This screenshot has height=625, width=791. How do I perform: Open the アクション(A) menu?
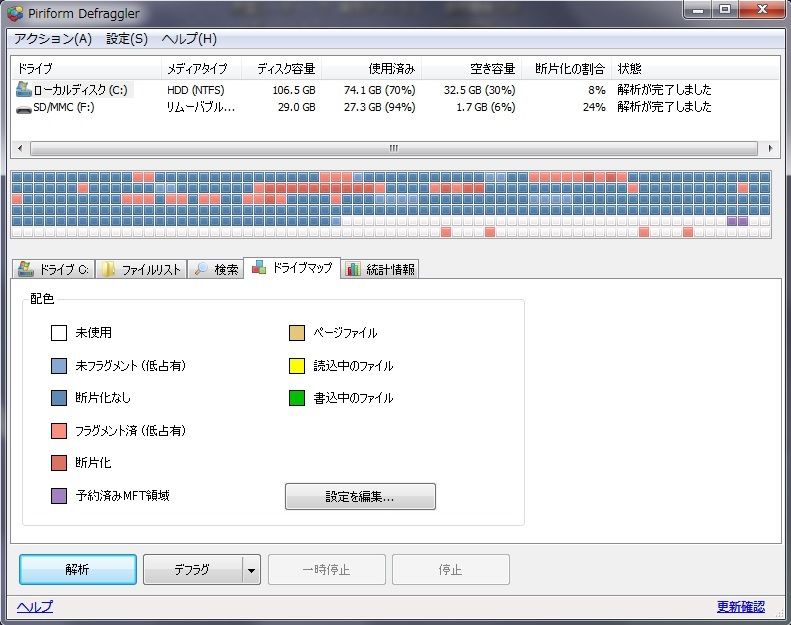[x=53, y=39]
